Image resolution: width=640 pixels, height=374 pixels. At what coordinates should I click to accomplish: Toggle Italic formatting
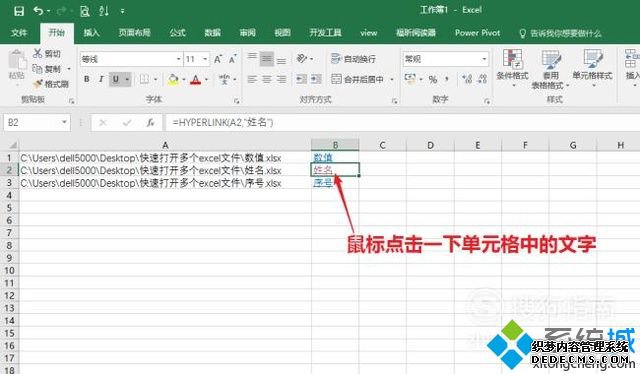101,79
